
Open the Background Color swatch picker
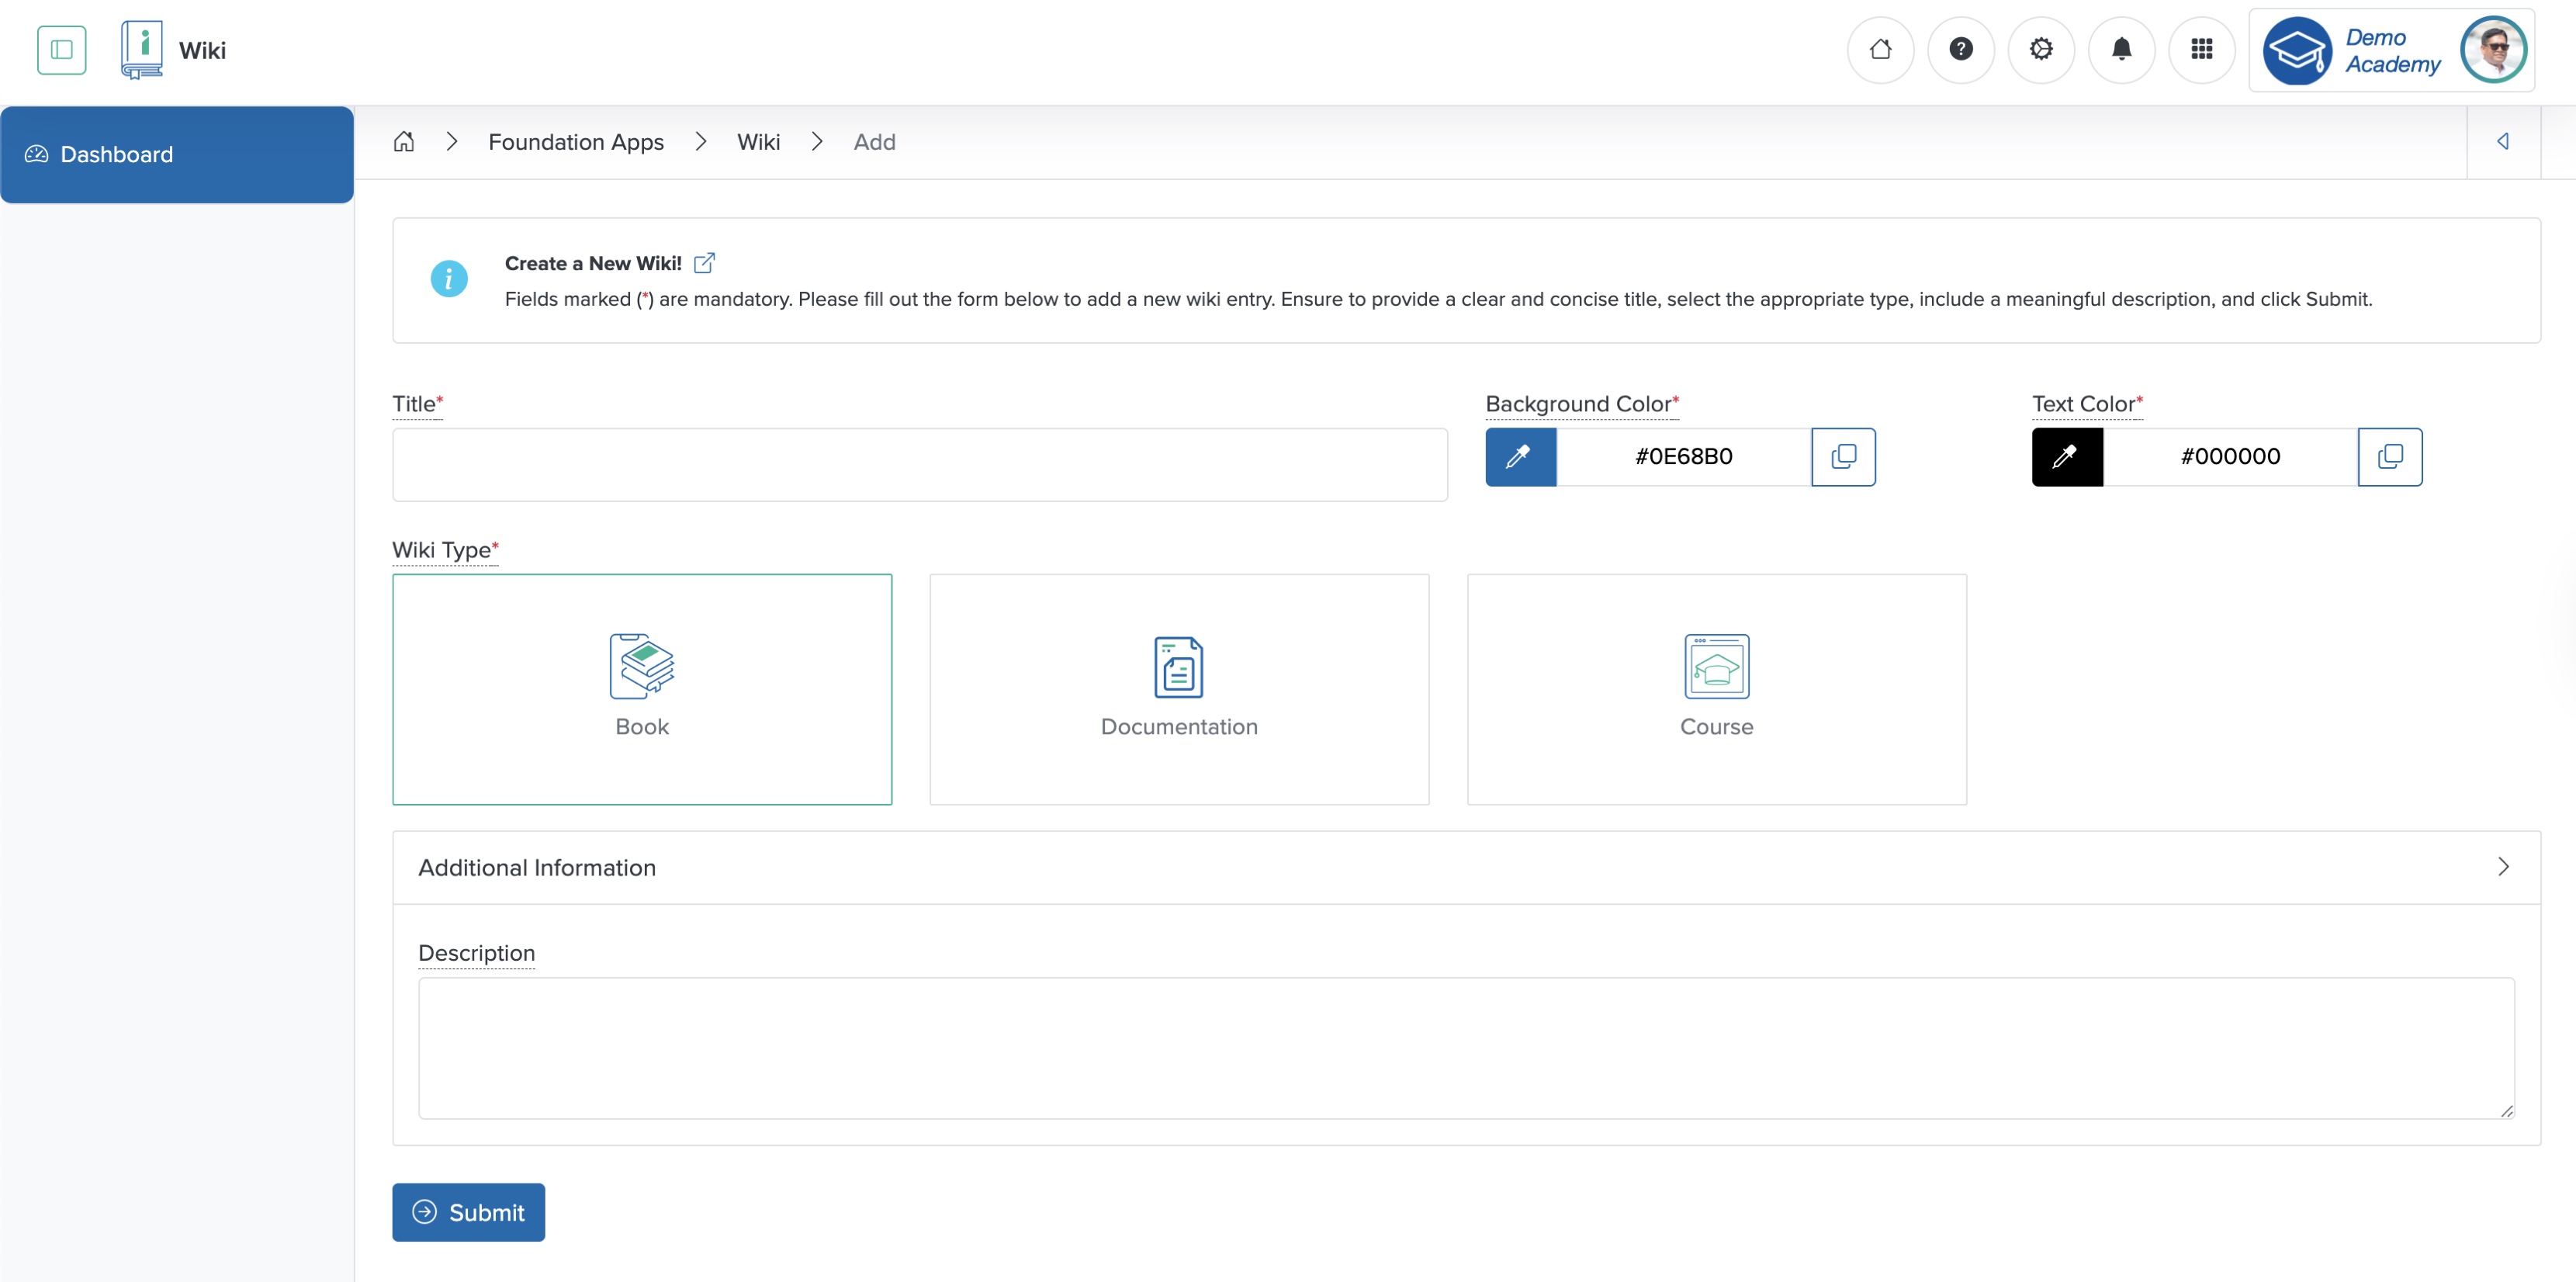tap(1519, 457)
